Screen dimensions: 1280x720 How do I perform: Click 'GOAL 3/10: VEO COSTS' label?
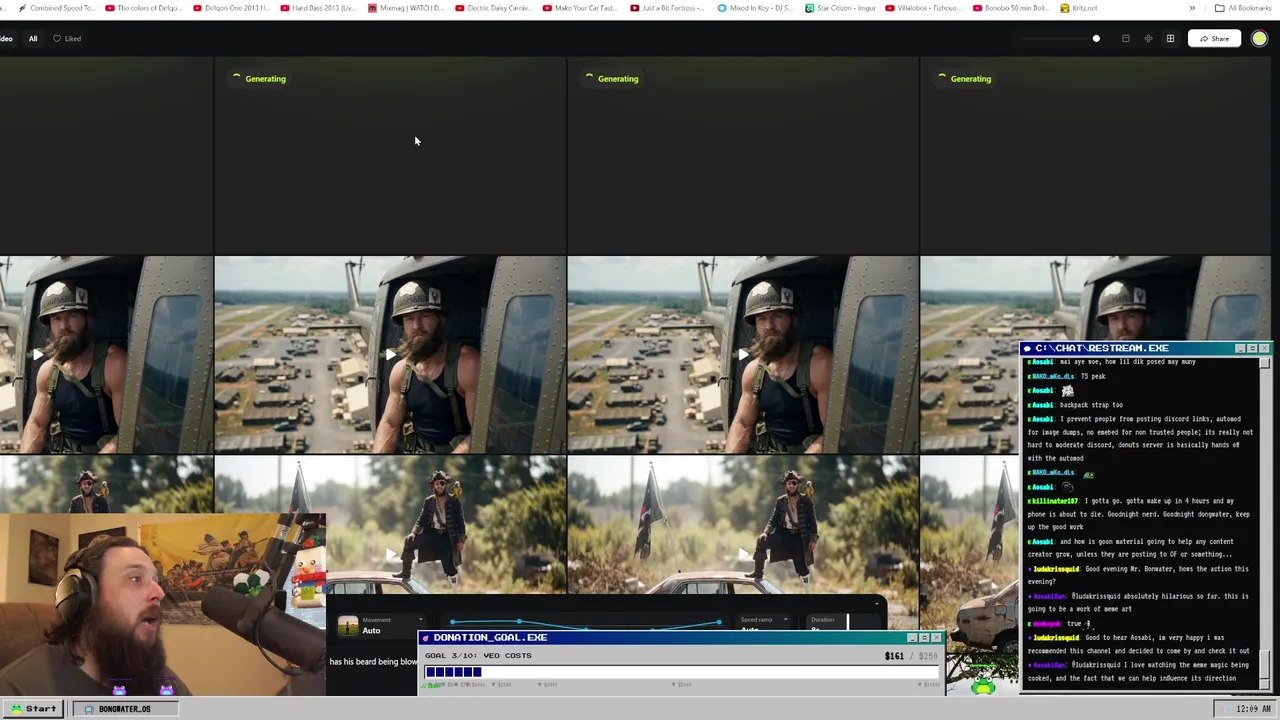pos(478,656)
